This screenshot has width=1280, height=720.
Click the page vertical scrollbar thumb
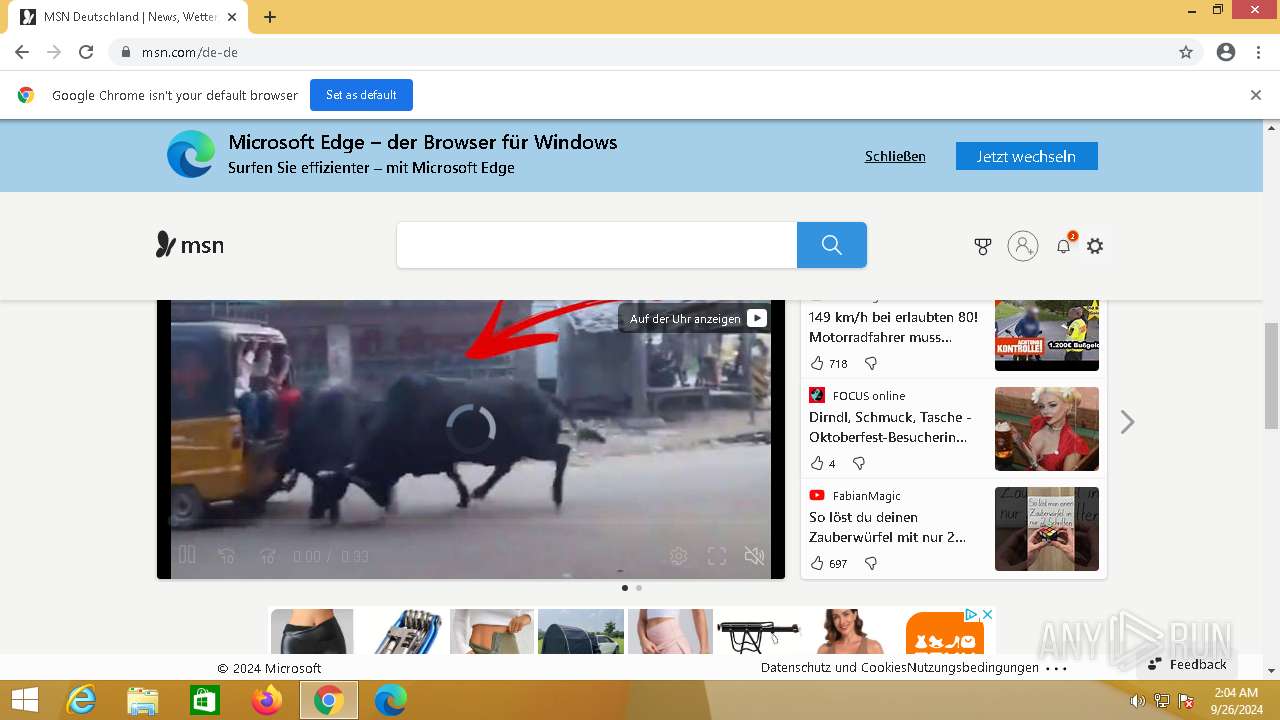pyautogui.click(x=1271, y=376)
